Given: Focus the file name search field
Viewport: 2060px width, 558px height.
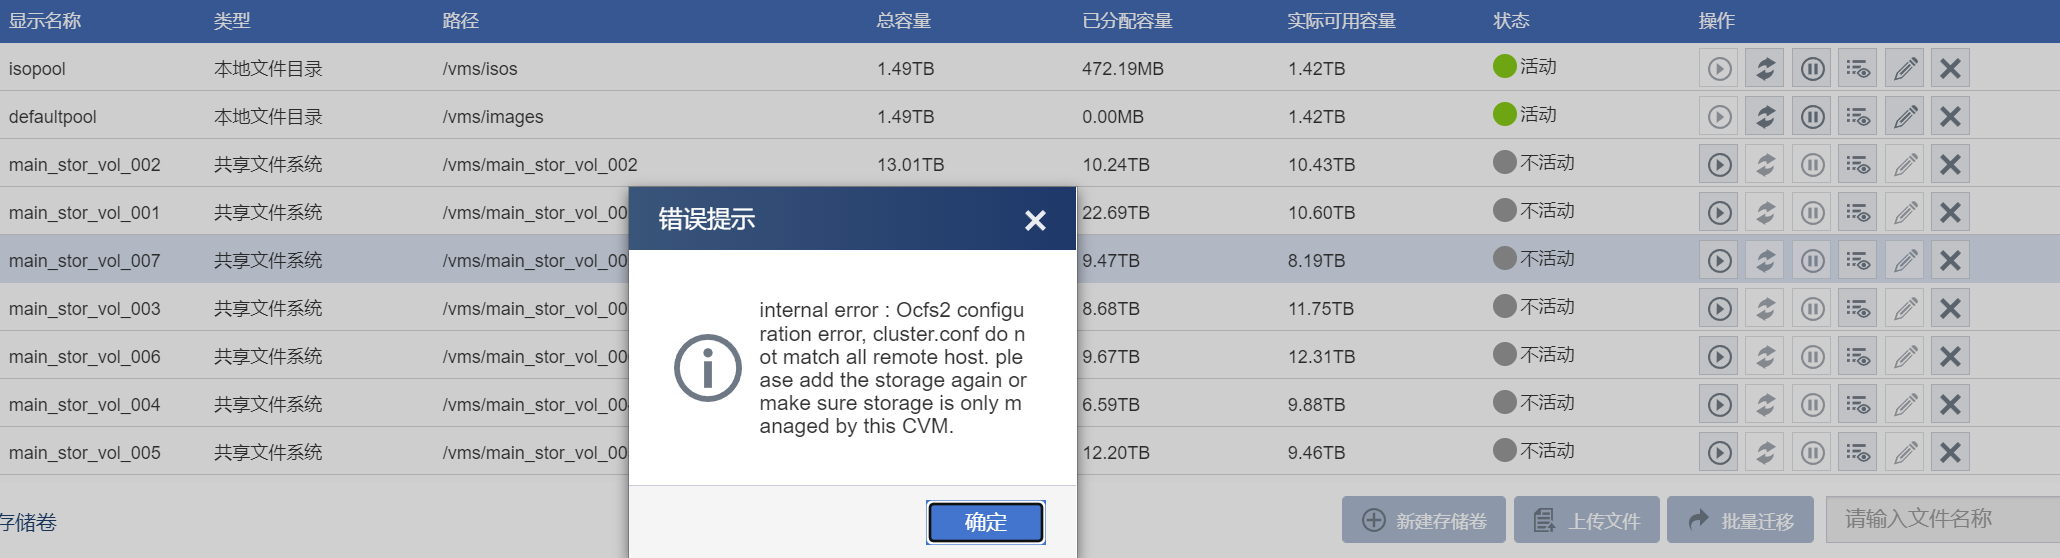Looking at the screenshot, I should [1940, 519].
